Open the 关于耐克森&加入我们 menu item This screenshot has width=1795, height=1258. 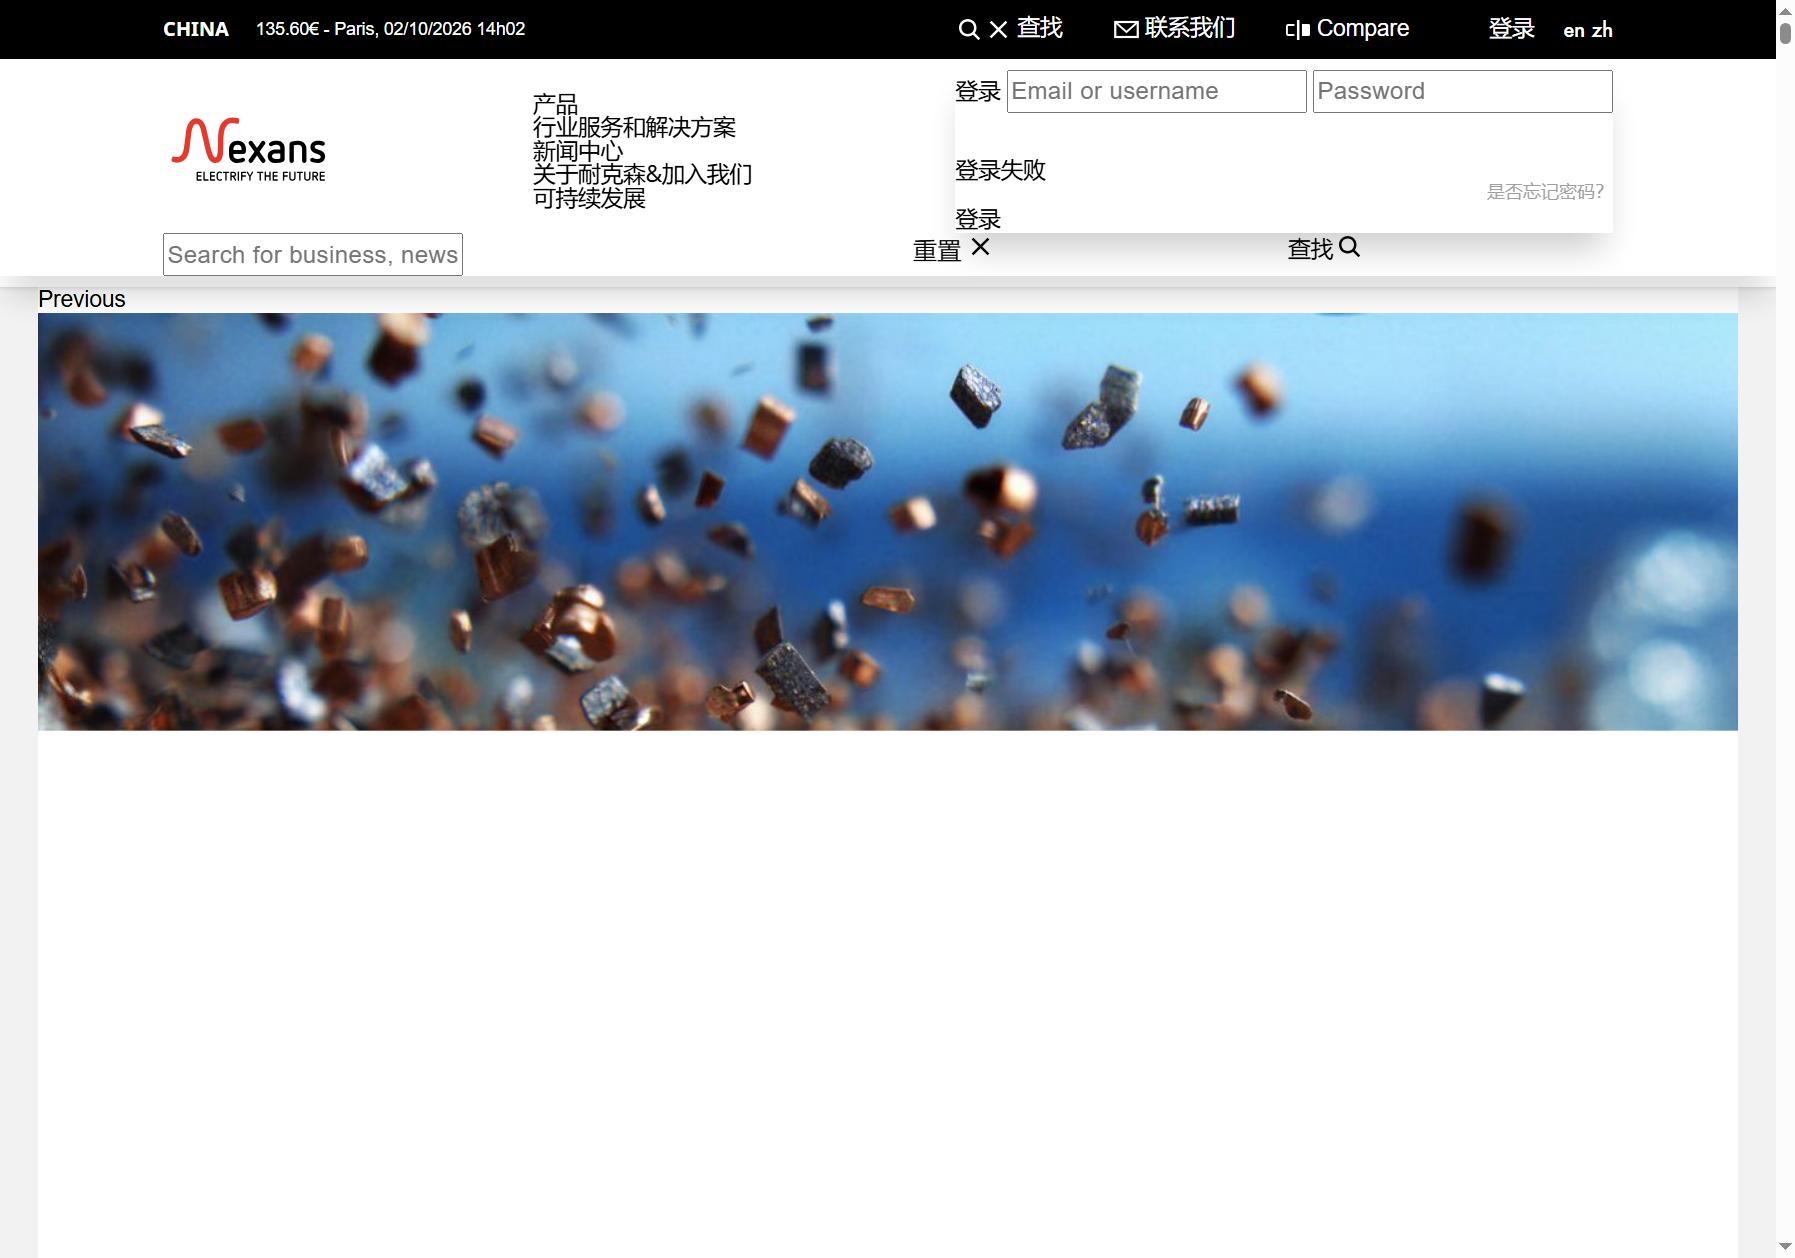click(x=642, y=174)
